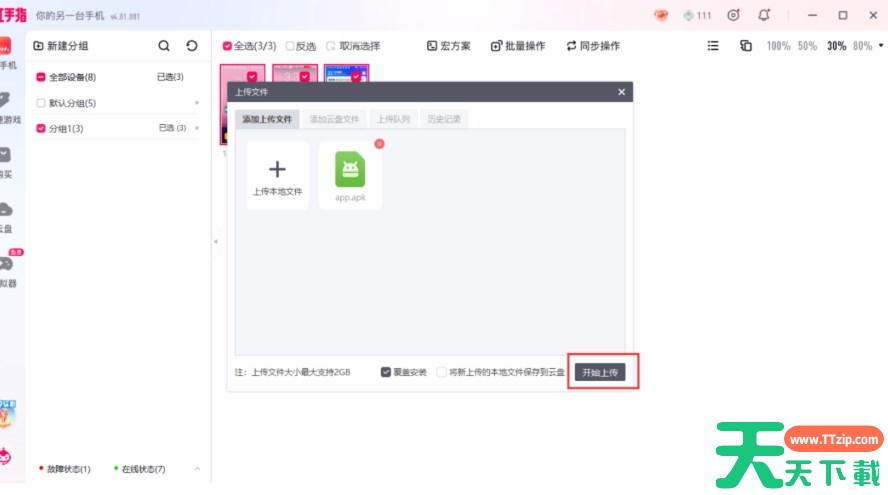Open the settings target icon in title bar

tap(733, 15)
